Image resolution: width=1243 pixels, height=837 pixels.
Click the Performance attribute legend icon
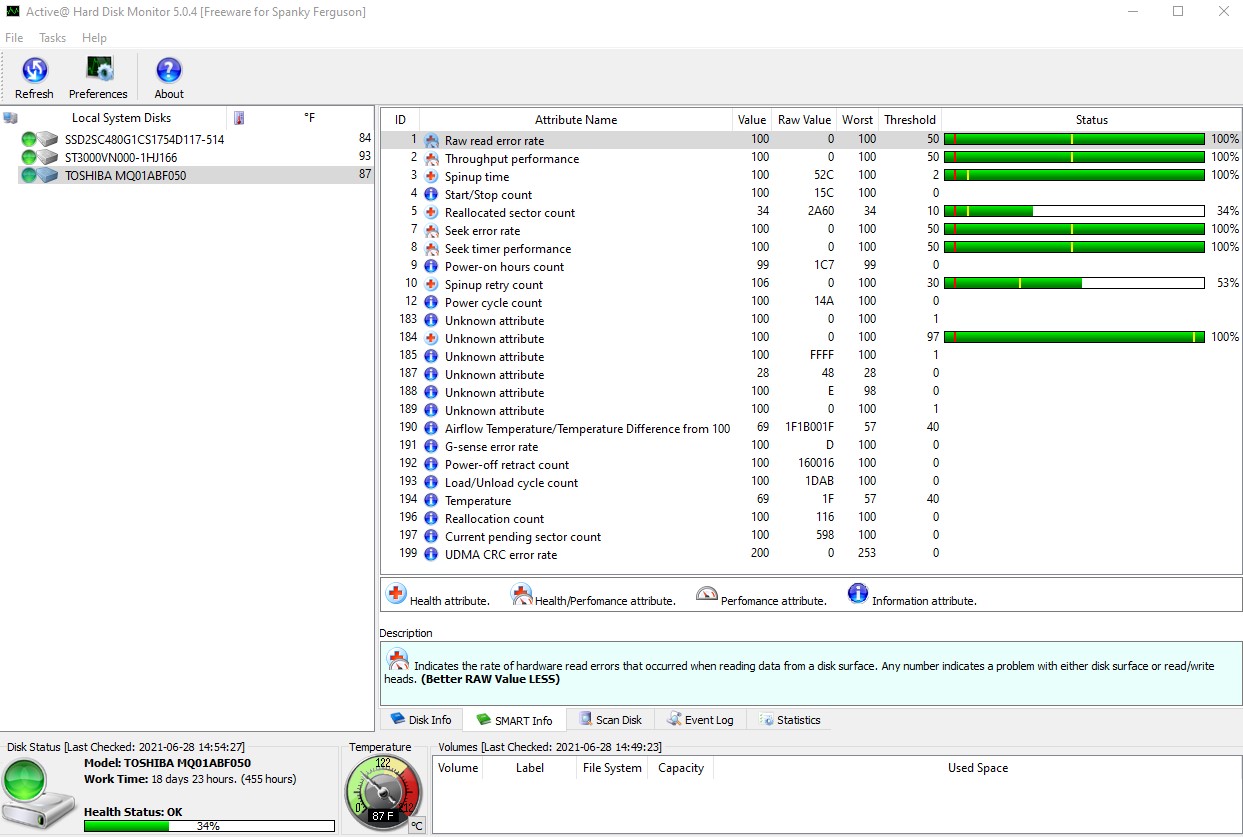[707, 593]
